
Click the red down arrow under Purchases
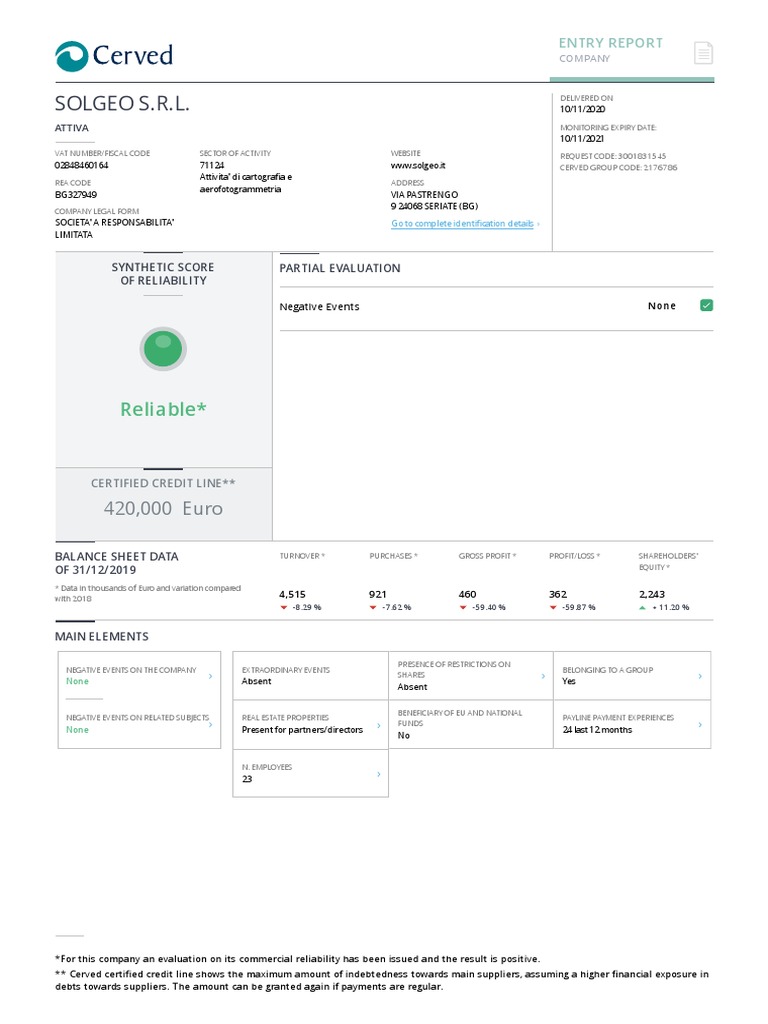coord(373,607)
